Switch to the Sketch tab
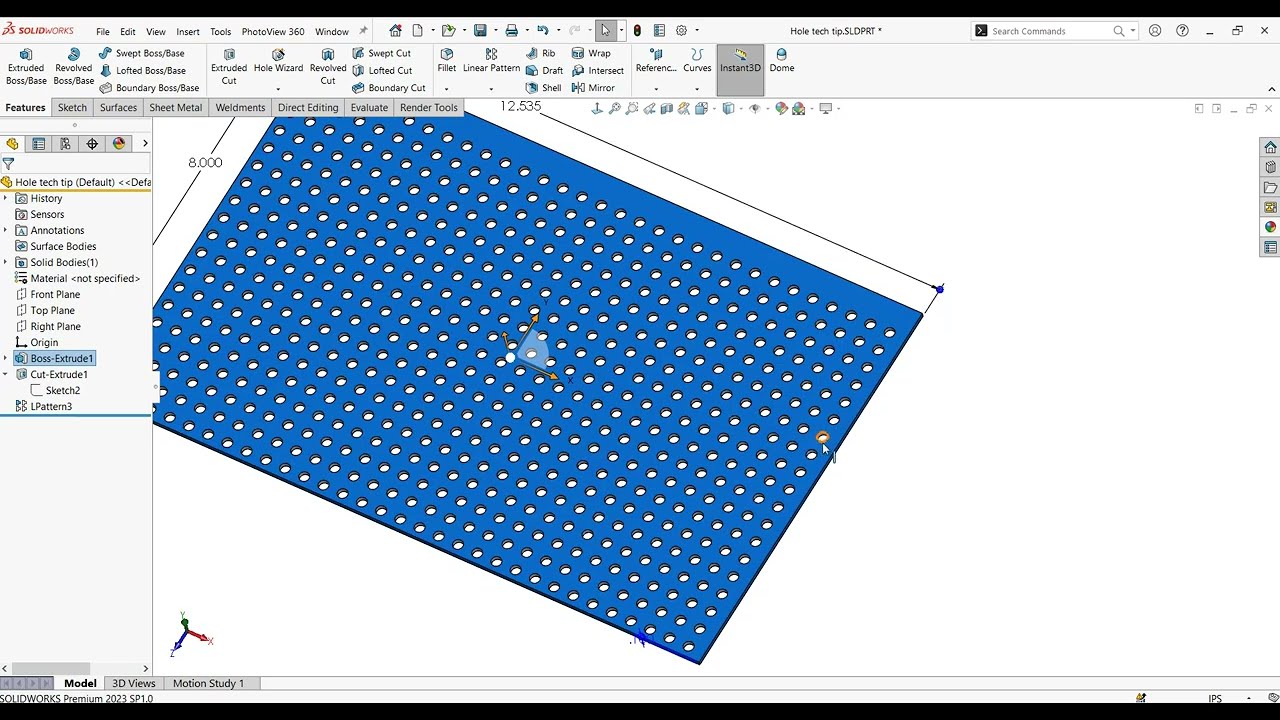The height and width of the screenshot is (720, 1280). coord(72,108)
